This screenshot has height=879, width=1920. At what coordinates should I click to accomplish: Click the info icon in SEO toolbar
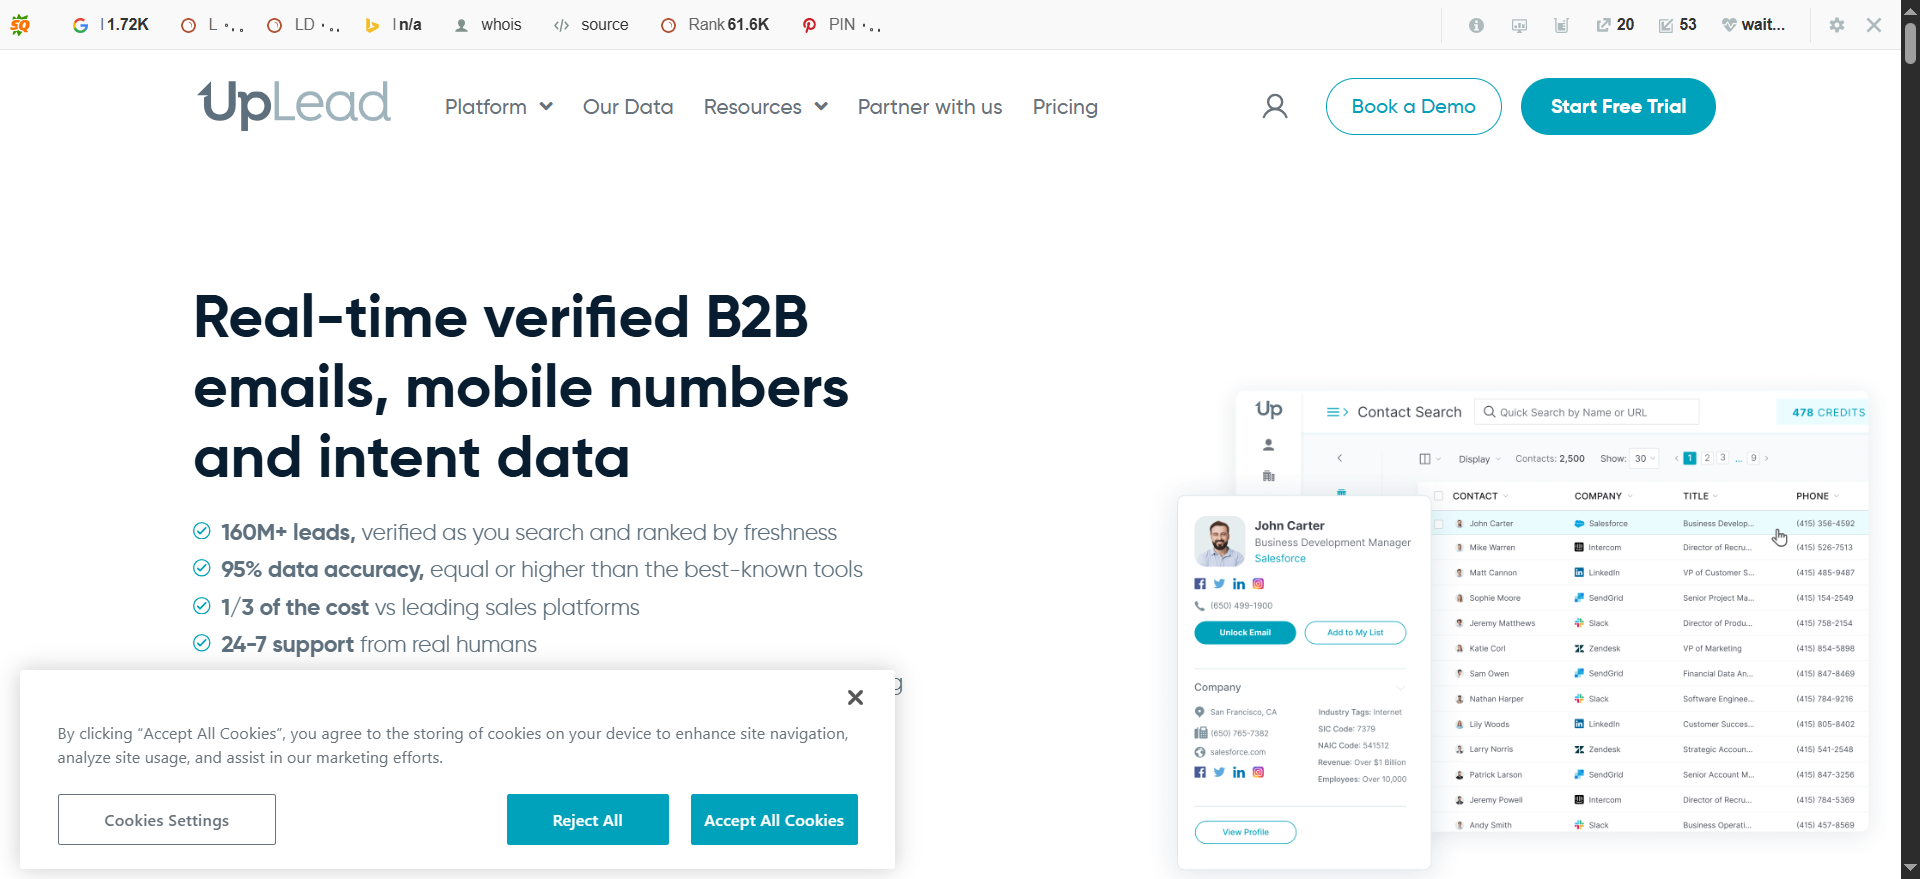click(x=1476, y=25)
